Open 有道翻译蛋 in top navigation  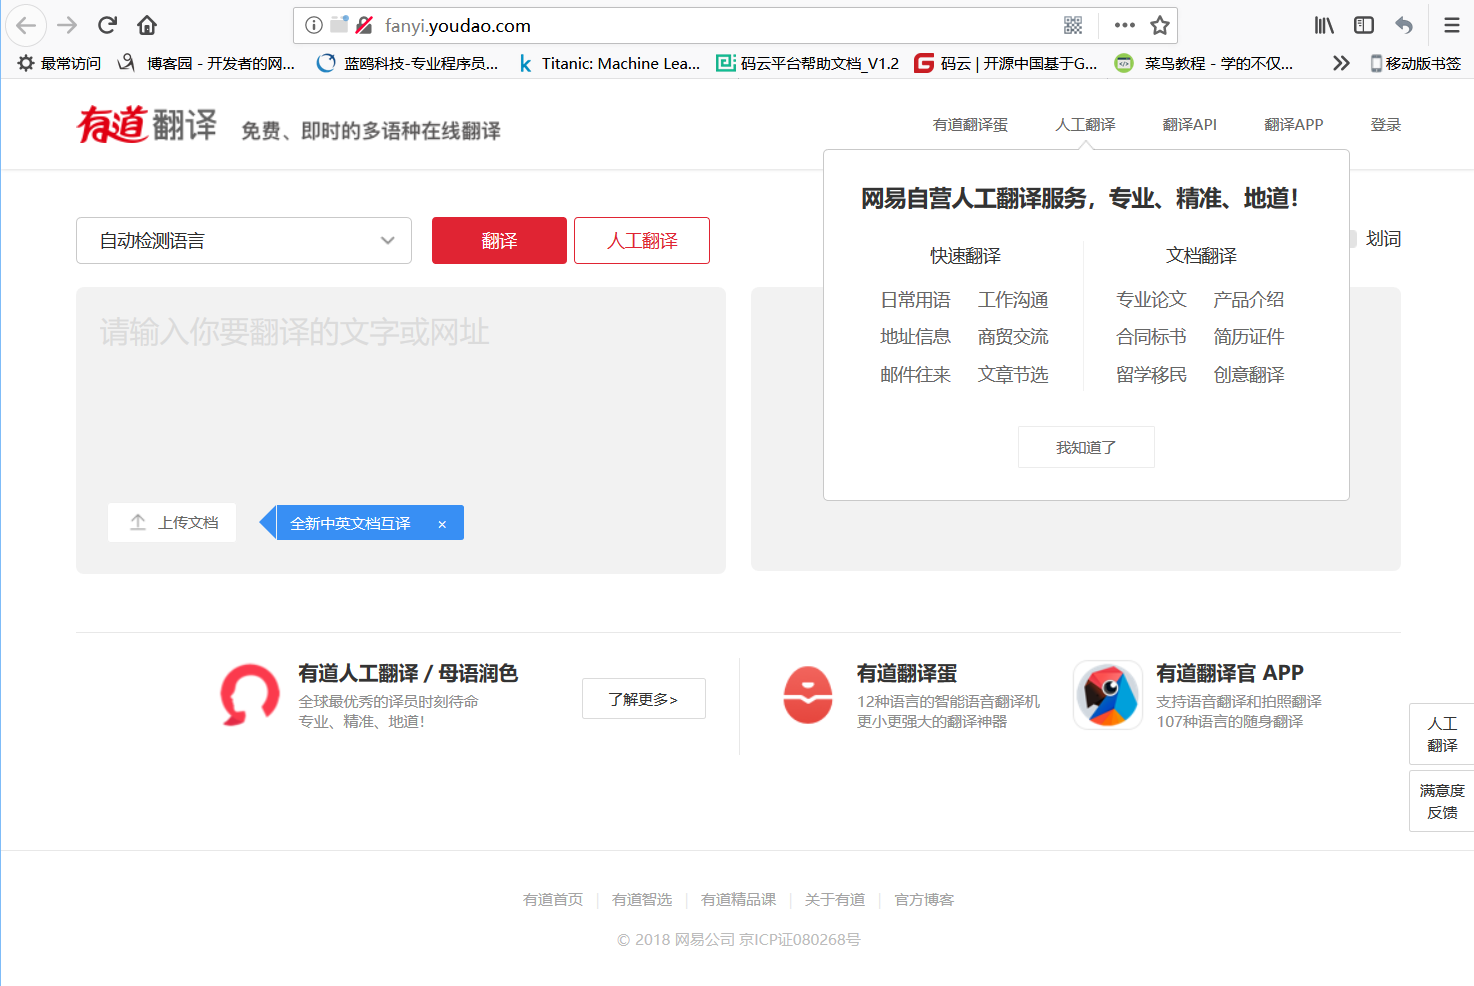[x=970, y=125]
